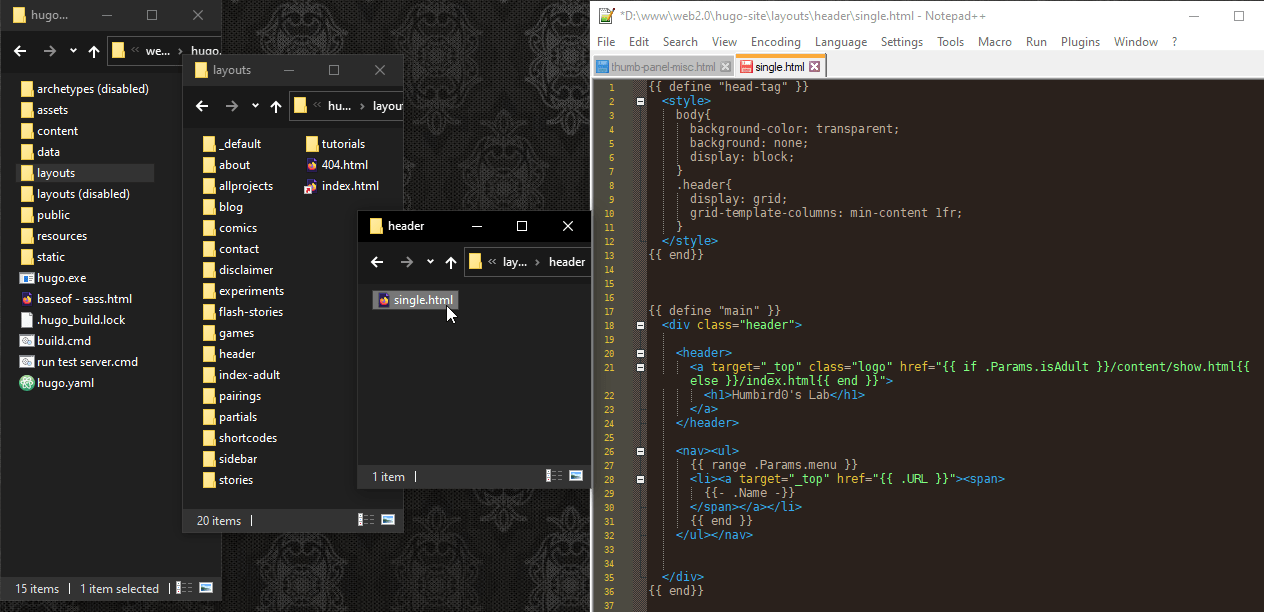Close the thumb-panel-misc.html tab
Viewport: 1264px width, 612px height.
725,67
